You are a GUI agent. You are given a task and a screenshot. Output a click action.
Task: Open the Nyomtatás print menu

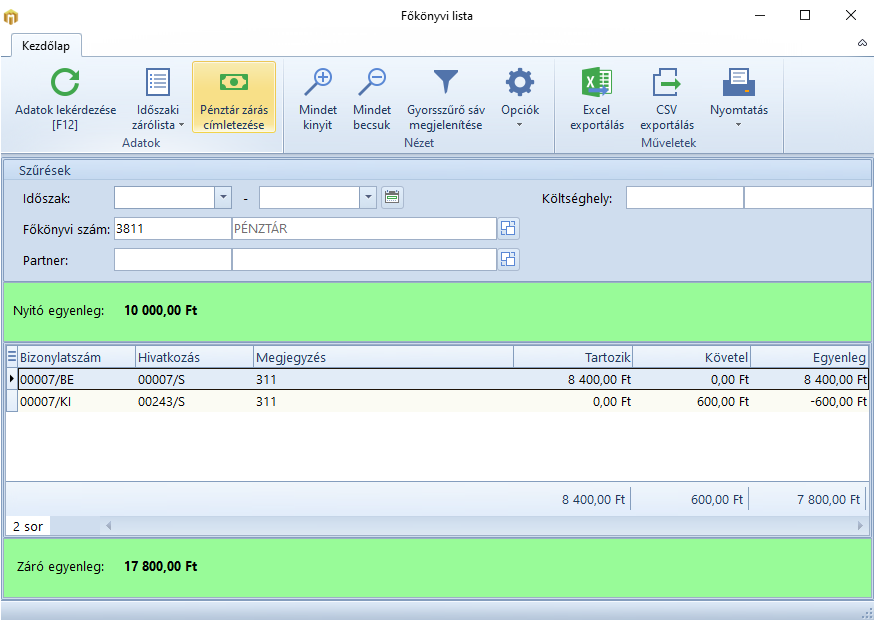tap(738, 98)
